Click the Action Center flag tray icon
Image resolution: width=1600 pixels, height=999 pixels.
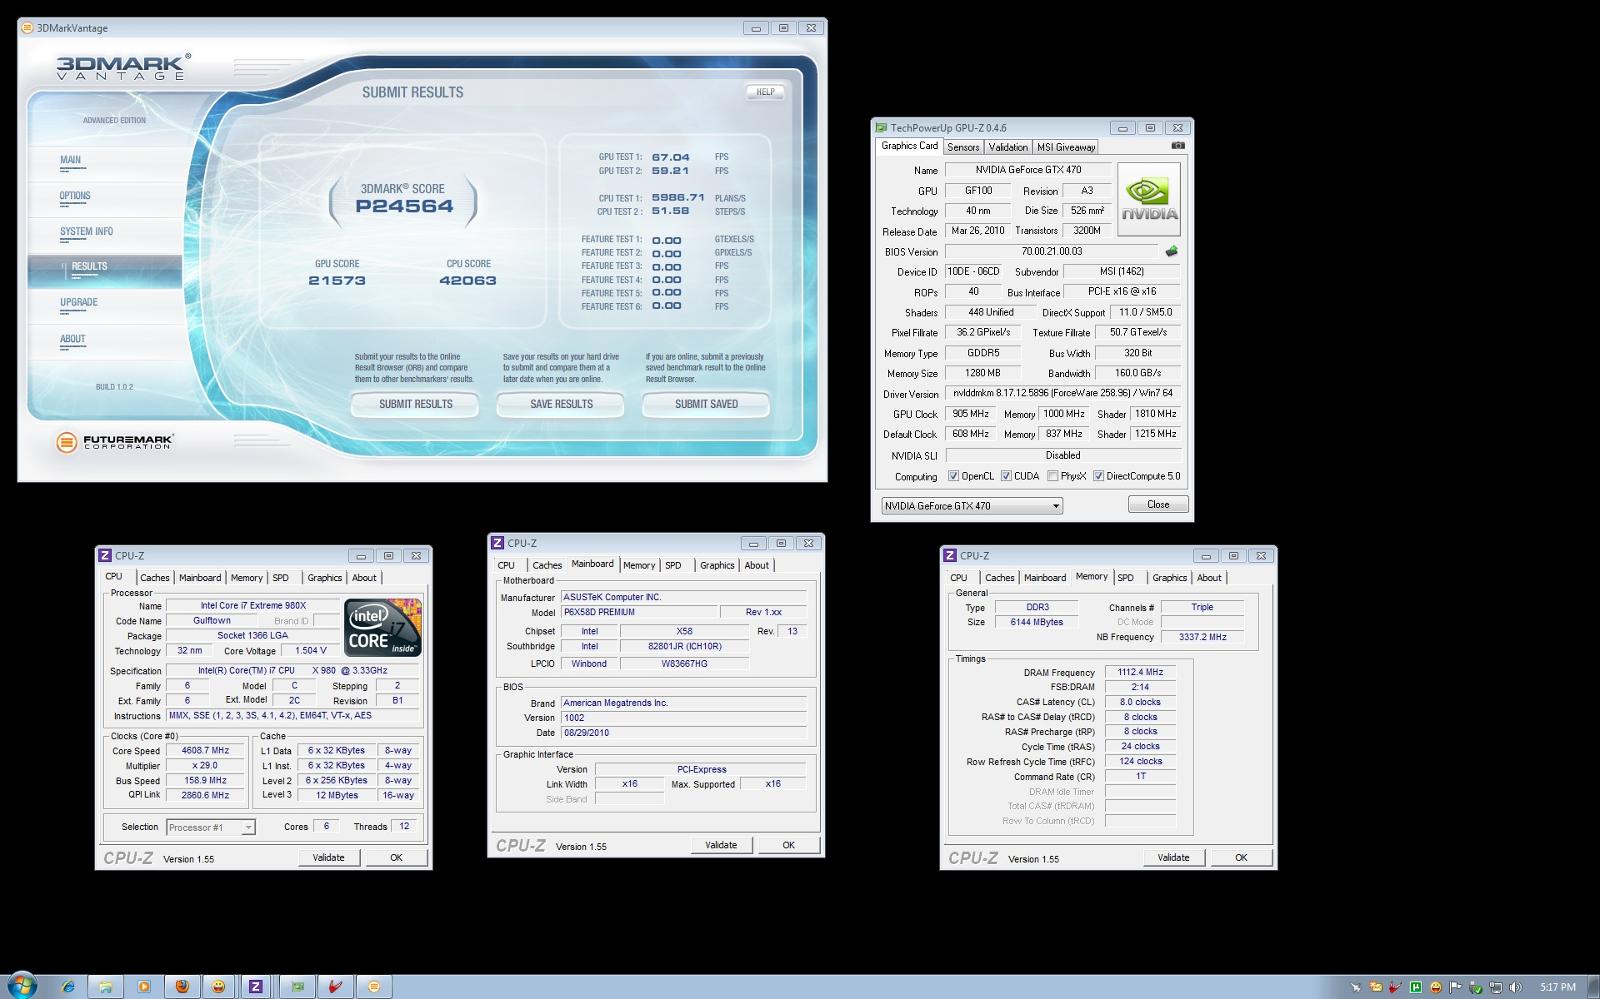[x=1455, y=987]
